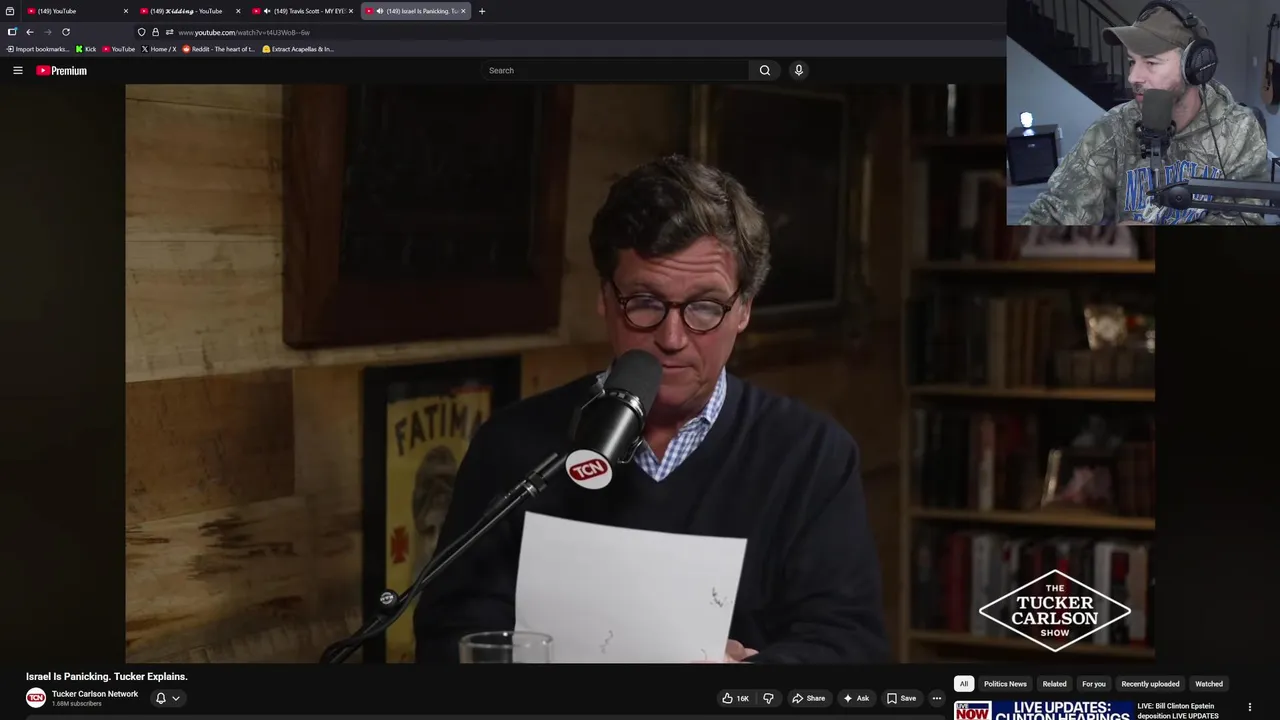Open site permissions icon in address bar
The height and width of the screenshot is (720, 1280).
tap(169, 32)
